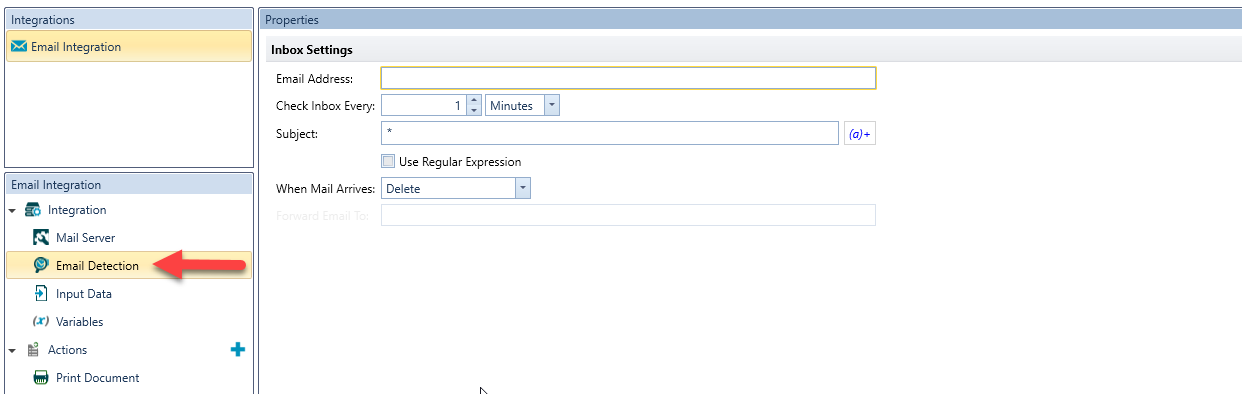Image resolution: width=1242 pixels, height=394 pixels.
Task: Add a new action with plus icon
Action: point(238,350)
